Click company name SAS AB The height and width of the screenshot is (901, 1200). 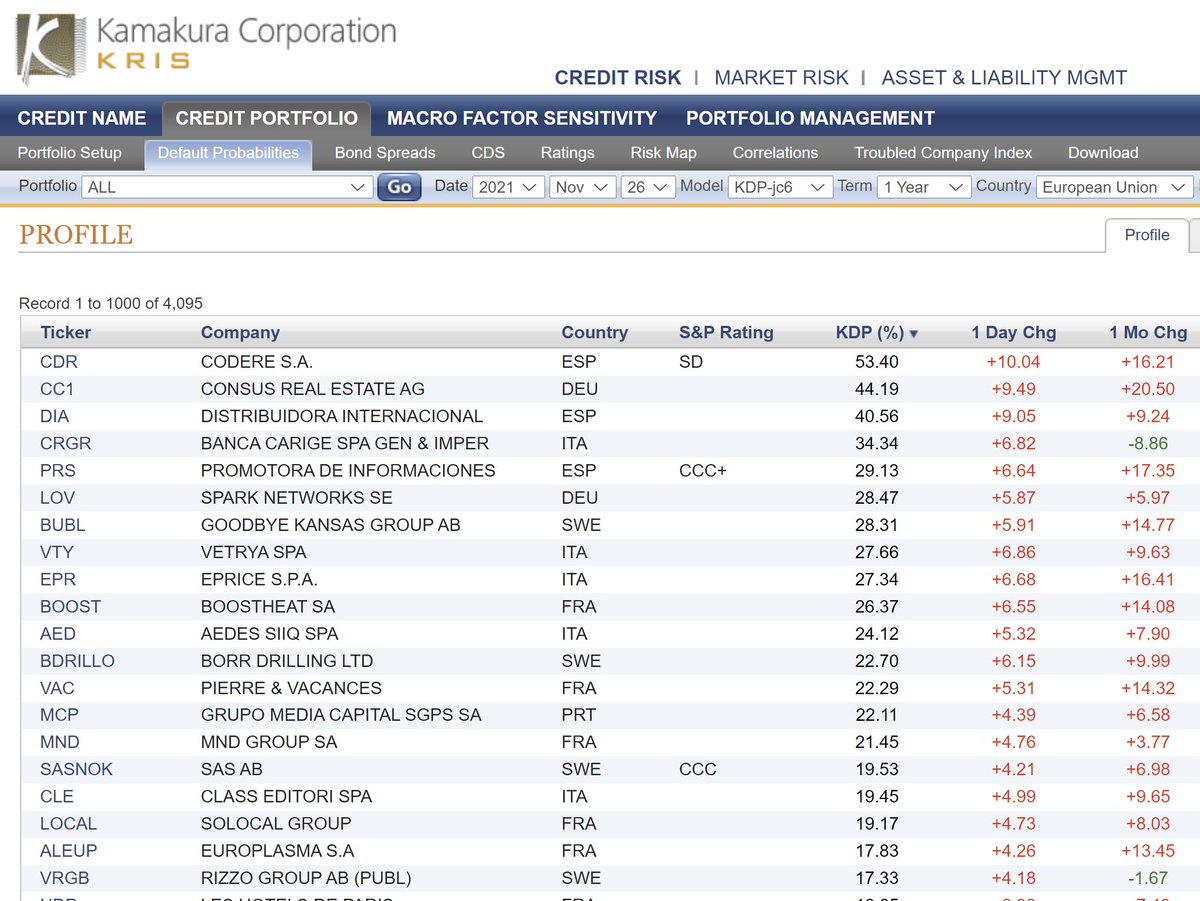point(232,769)
